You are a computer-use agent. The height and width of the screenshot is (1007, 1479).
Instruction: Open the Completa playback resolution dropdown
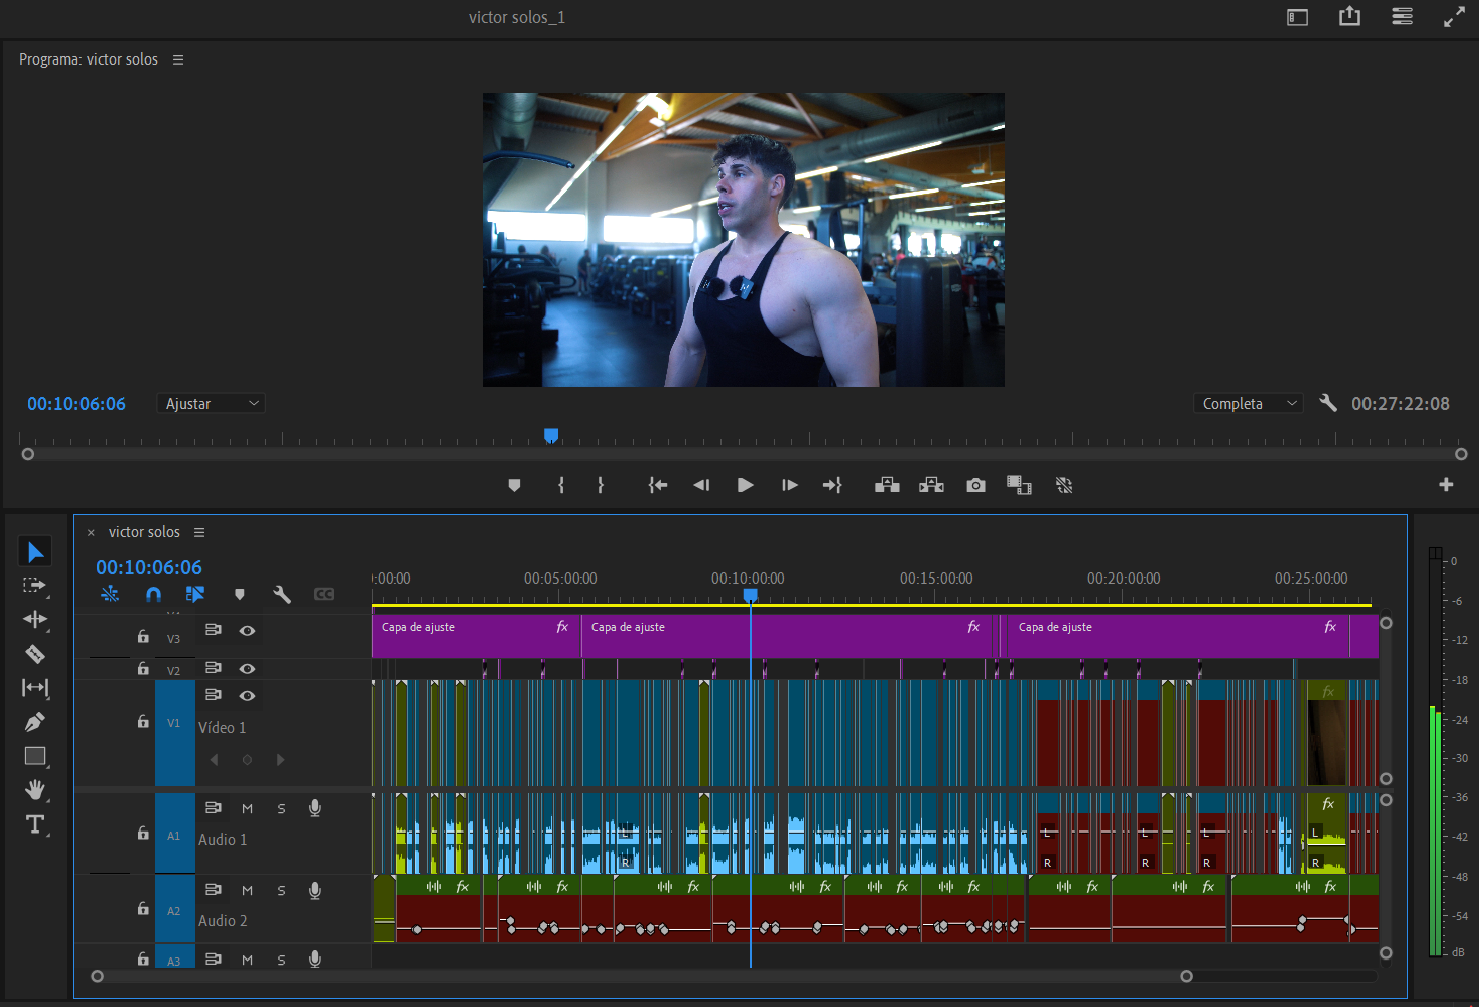tap(1247, 403)
